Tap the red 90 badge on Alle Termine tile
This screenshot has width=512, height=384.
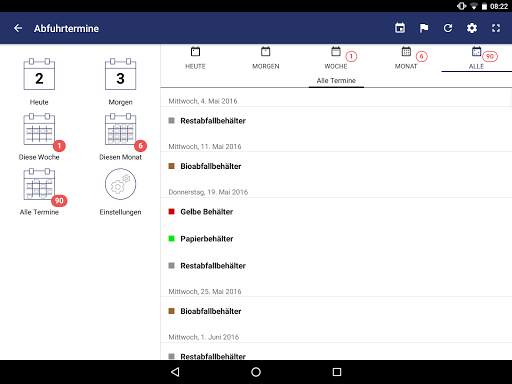pos(59,201)
